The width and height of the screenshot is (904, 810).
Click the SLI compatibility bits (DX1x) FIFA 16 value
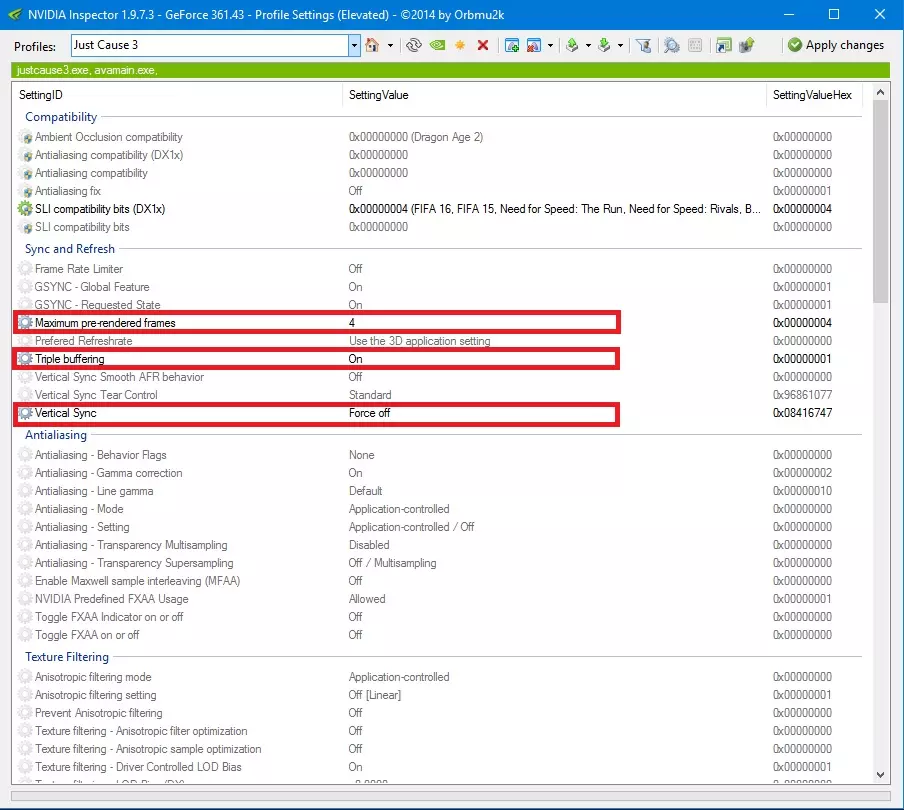tap(555, 209)
